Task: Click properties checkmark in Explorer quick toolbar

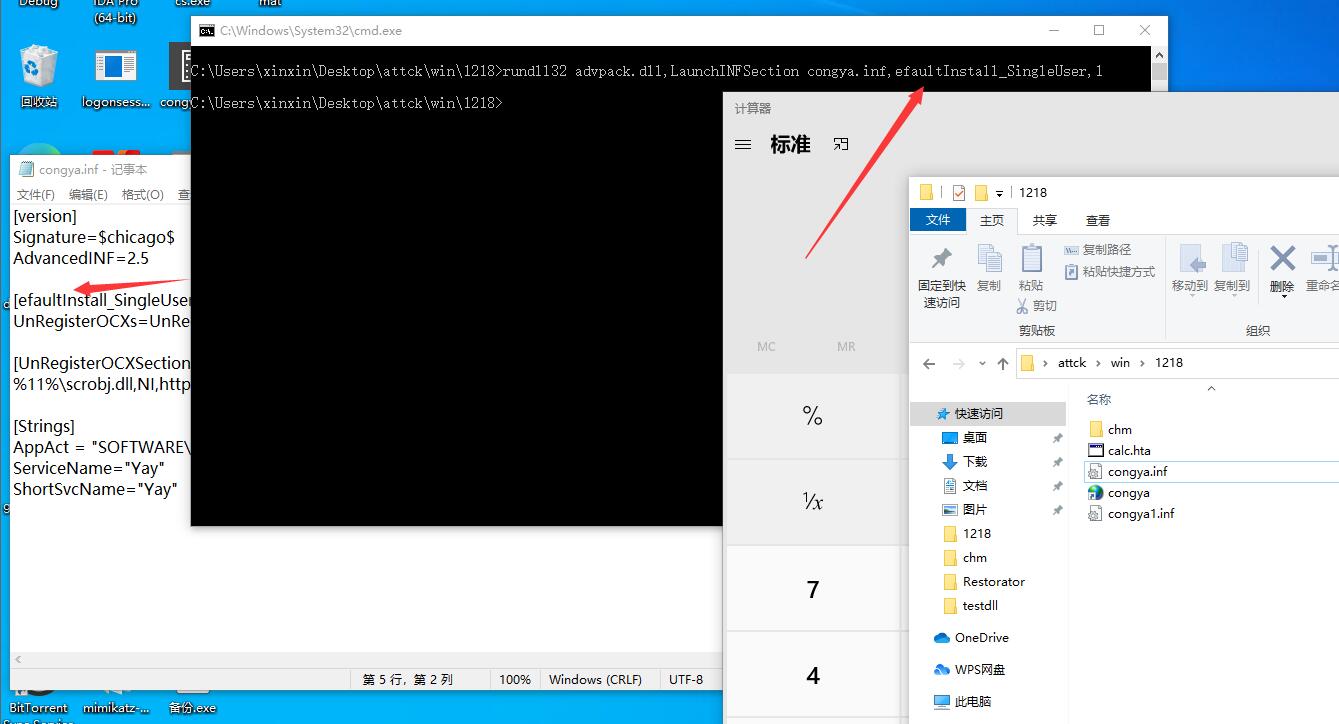Action: tap(958, 192)
